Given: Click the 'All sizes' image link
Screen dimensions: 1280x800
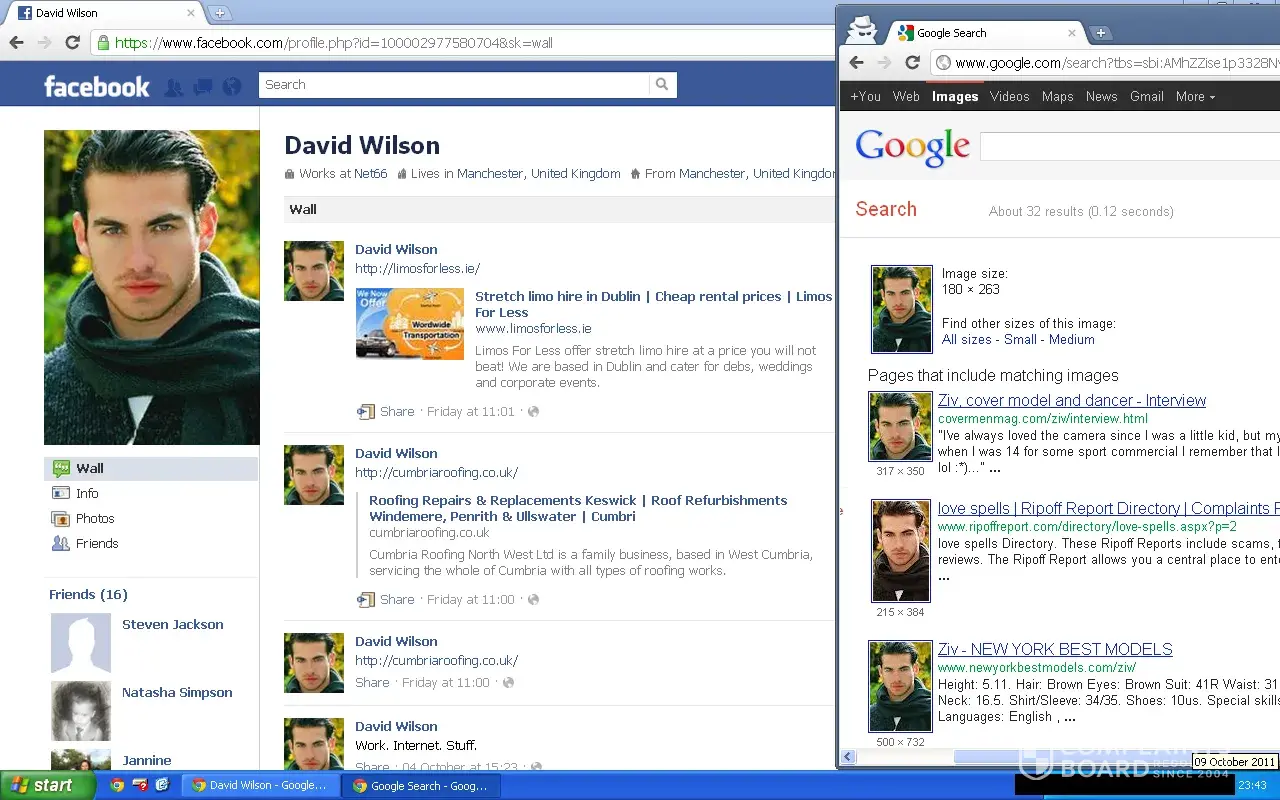Looking at the screenshot, I should point(967,339).
